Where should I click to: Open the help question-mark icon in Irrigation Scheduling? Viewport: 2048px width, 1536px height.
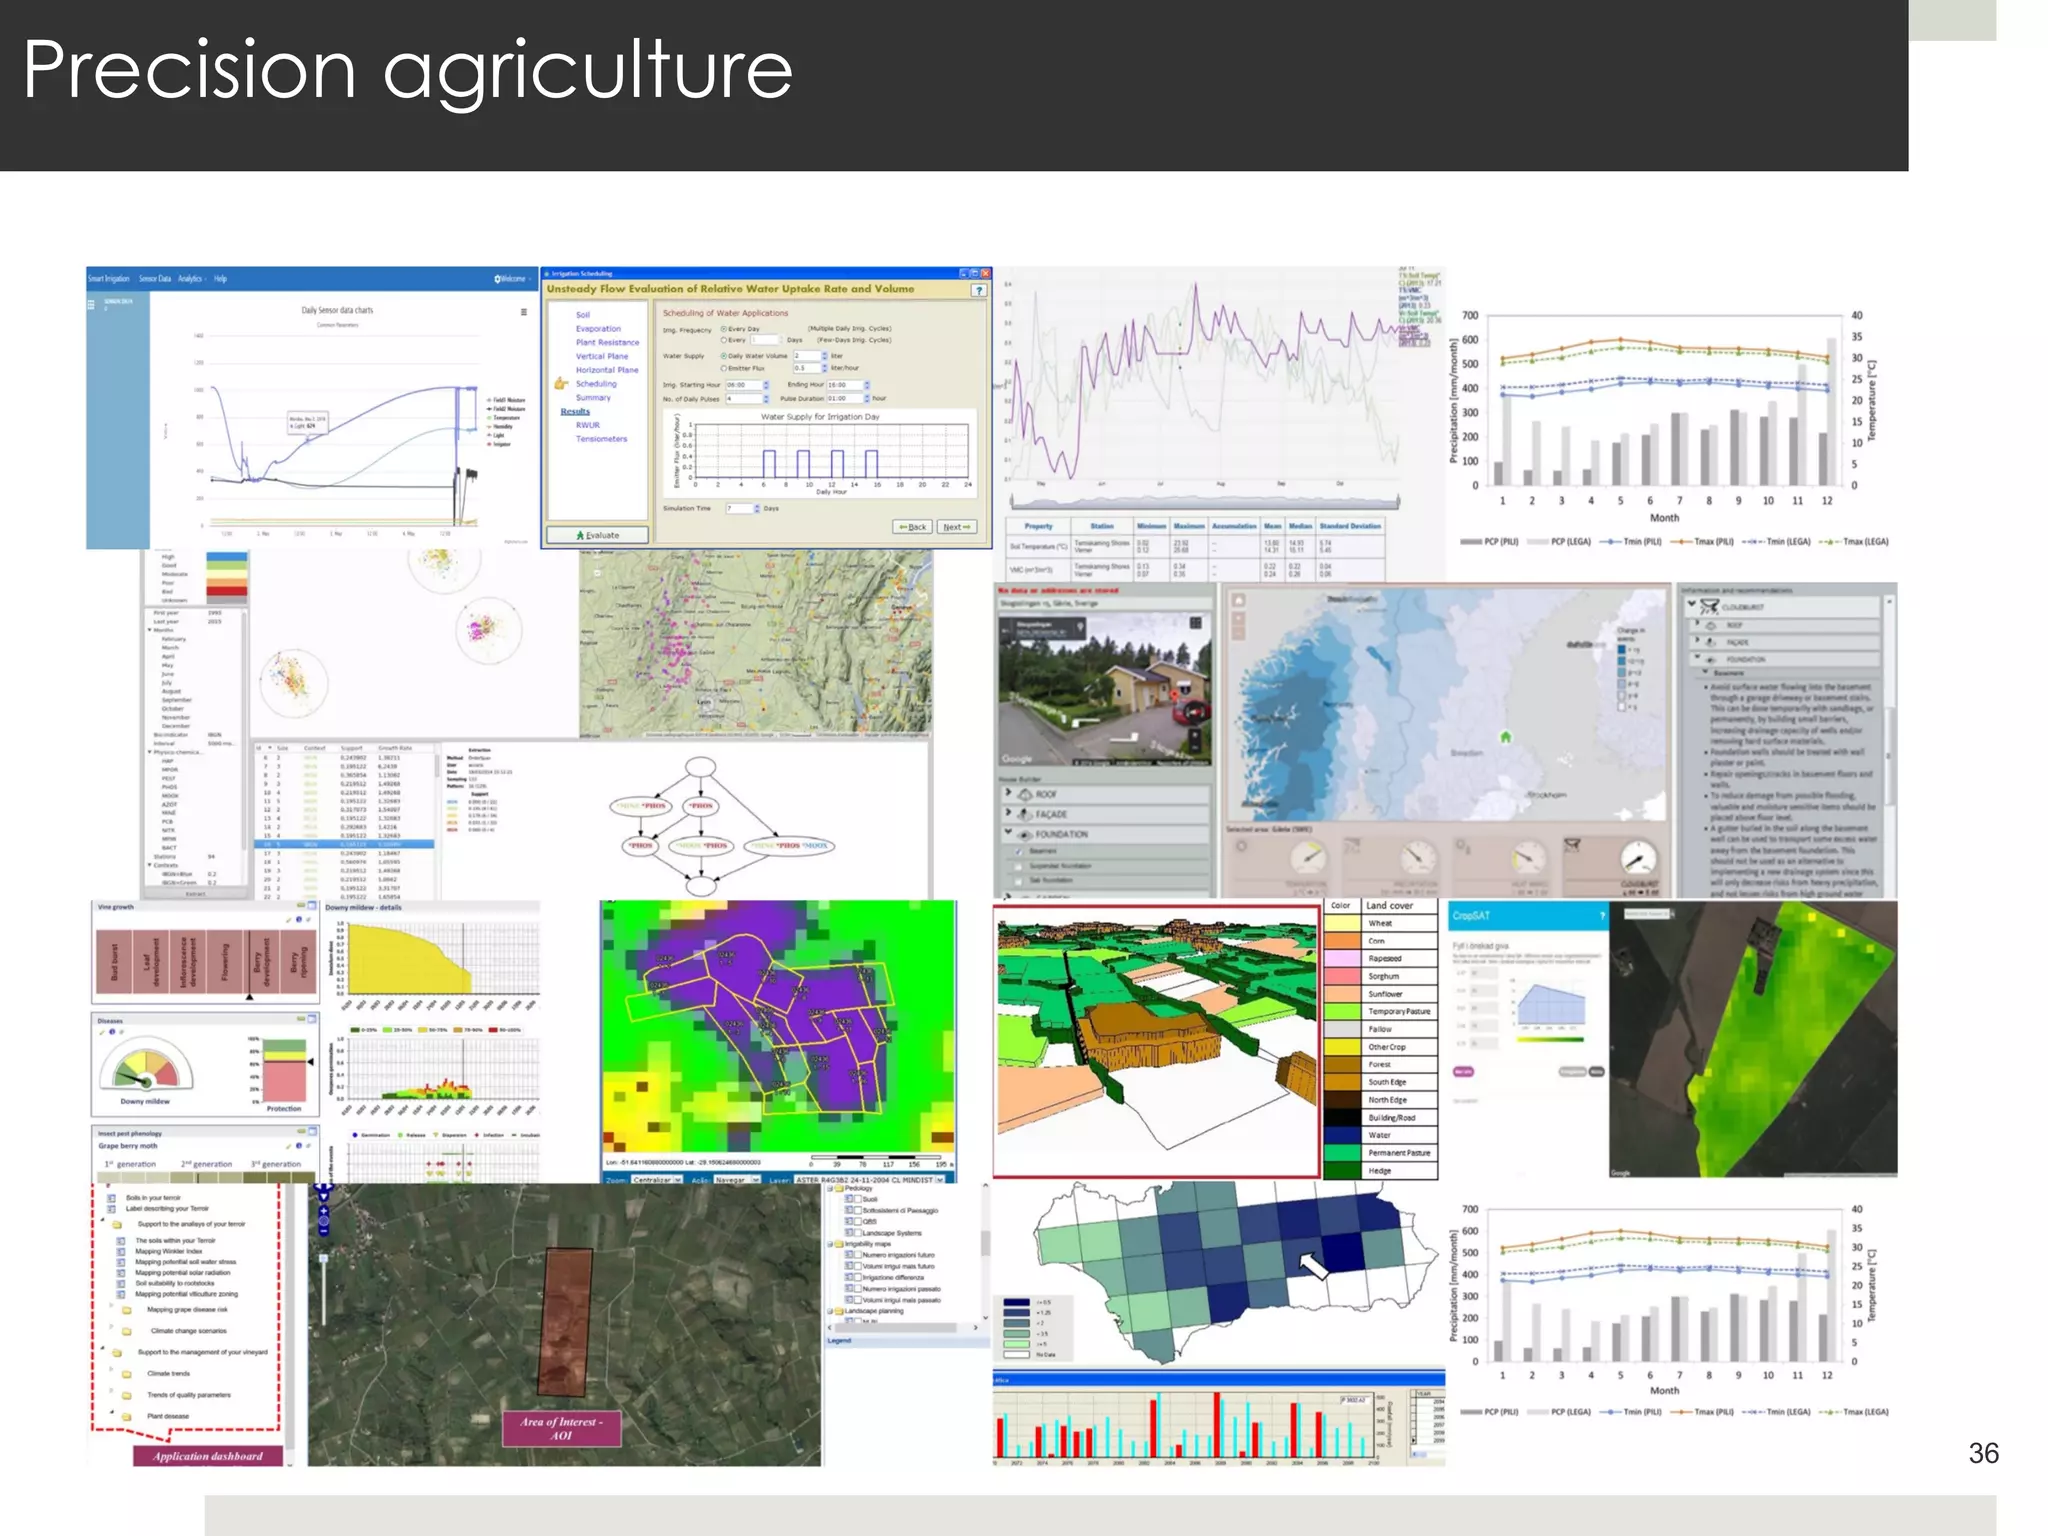(979, 290)
